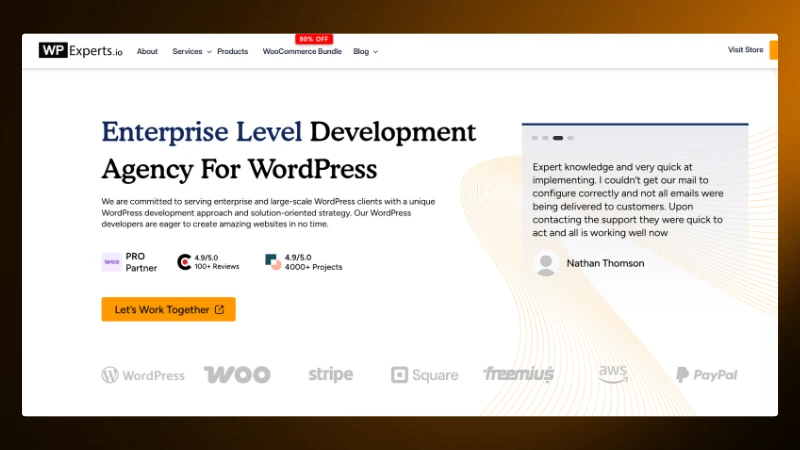
Task: Click the PRO Partner text
Action: coord(141,262)
